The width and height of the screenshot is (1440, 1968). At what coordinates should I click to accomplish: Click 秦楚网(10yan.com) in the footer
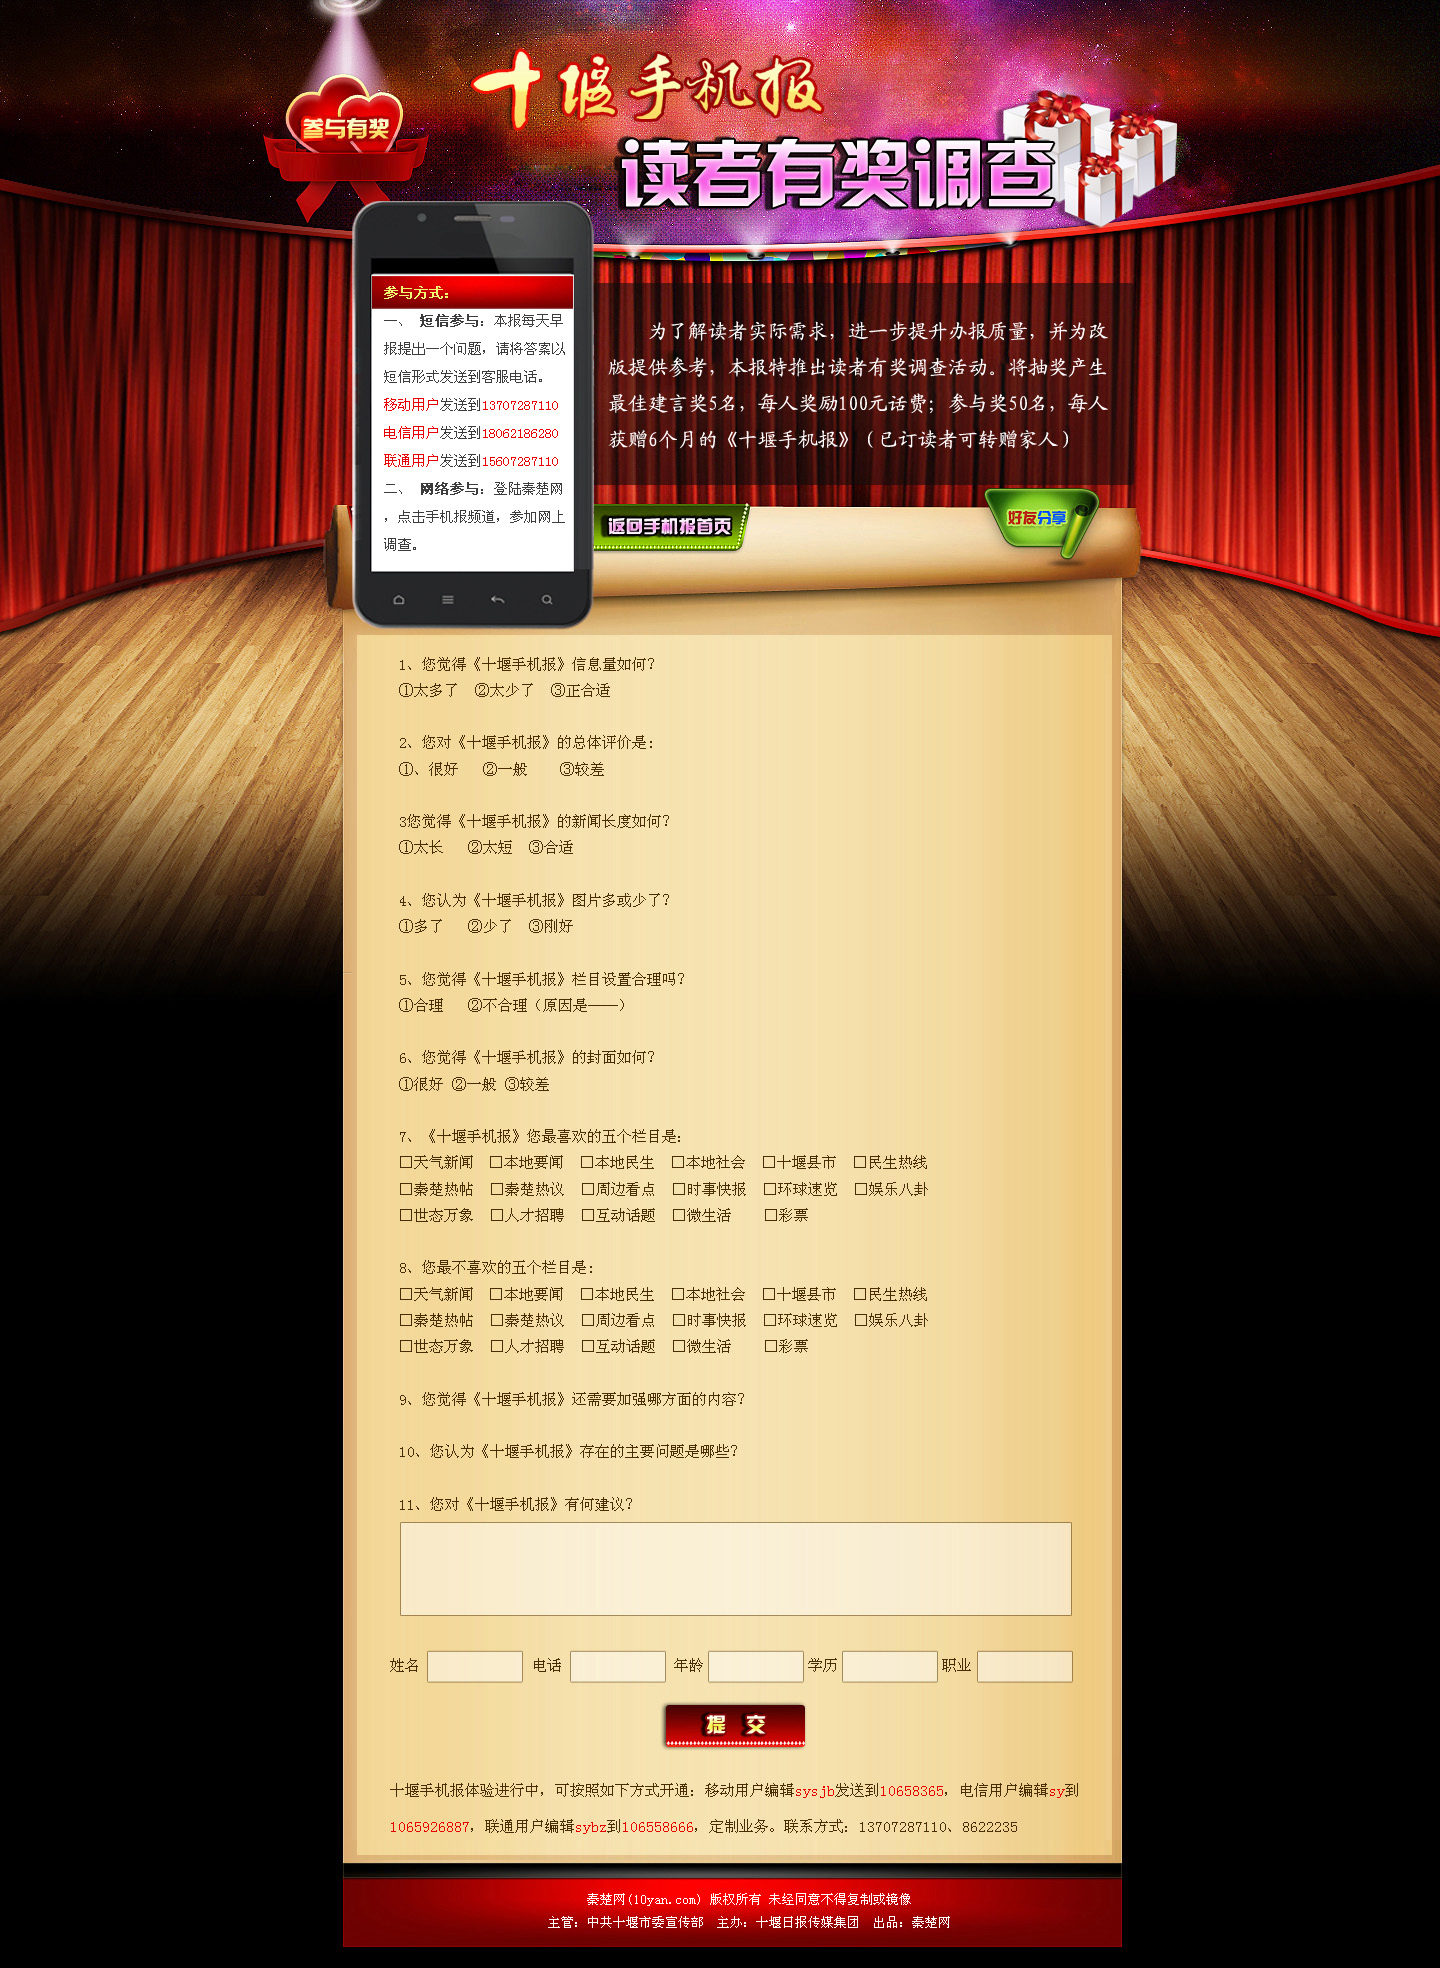(644, 1899)
